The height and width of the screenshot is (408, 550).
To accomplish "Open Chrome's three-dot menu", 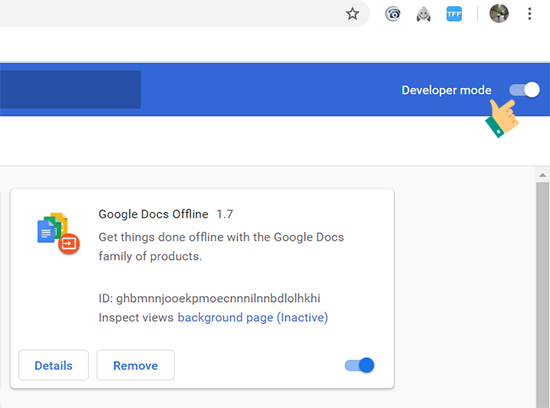I will tap(529, 14).
